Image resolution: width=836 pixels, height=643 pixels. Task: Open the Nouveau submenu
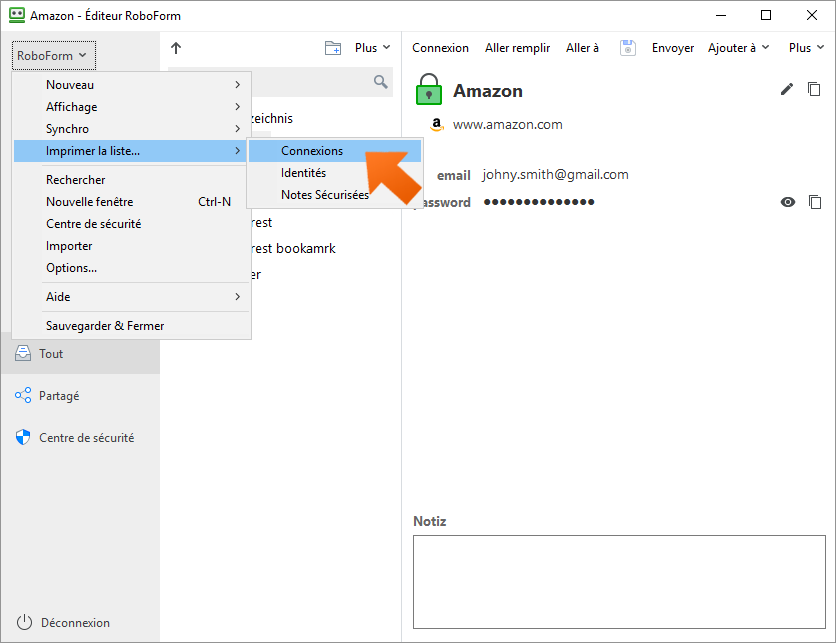132,85
